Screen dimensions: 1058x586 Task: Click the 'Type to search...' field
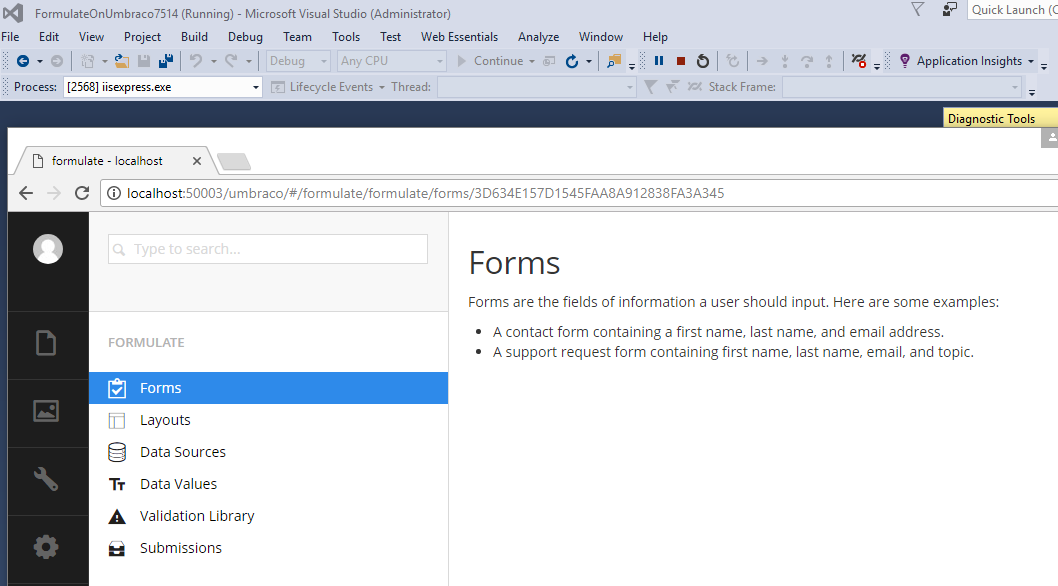coord(268,249)
